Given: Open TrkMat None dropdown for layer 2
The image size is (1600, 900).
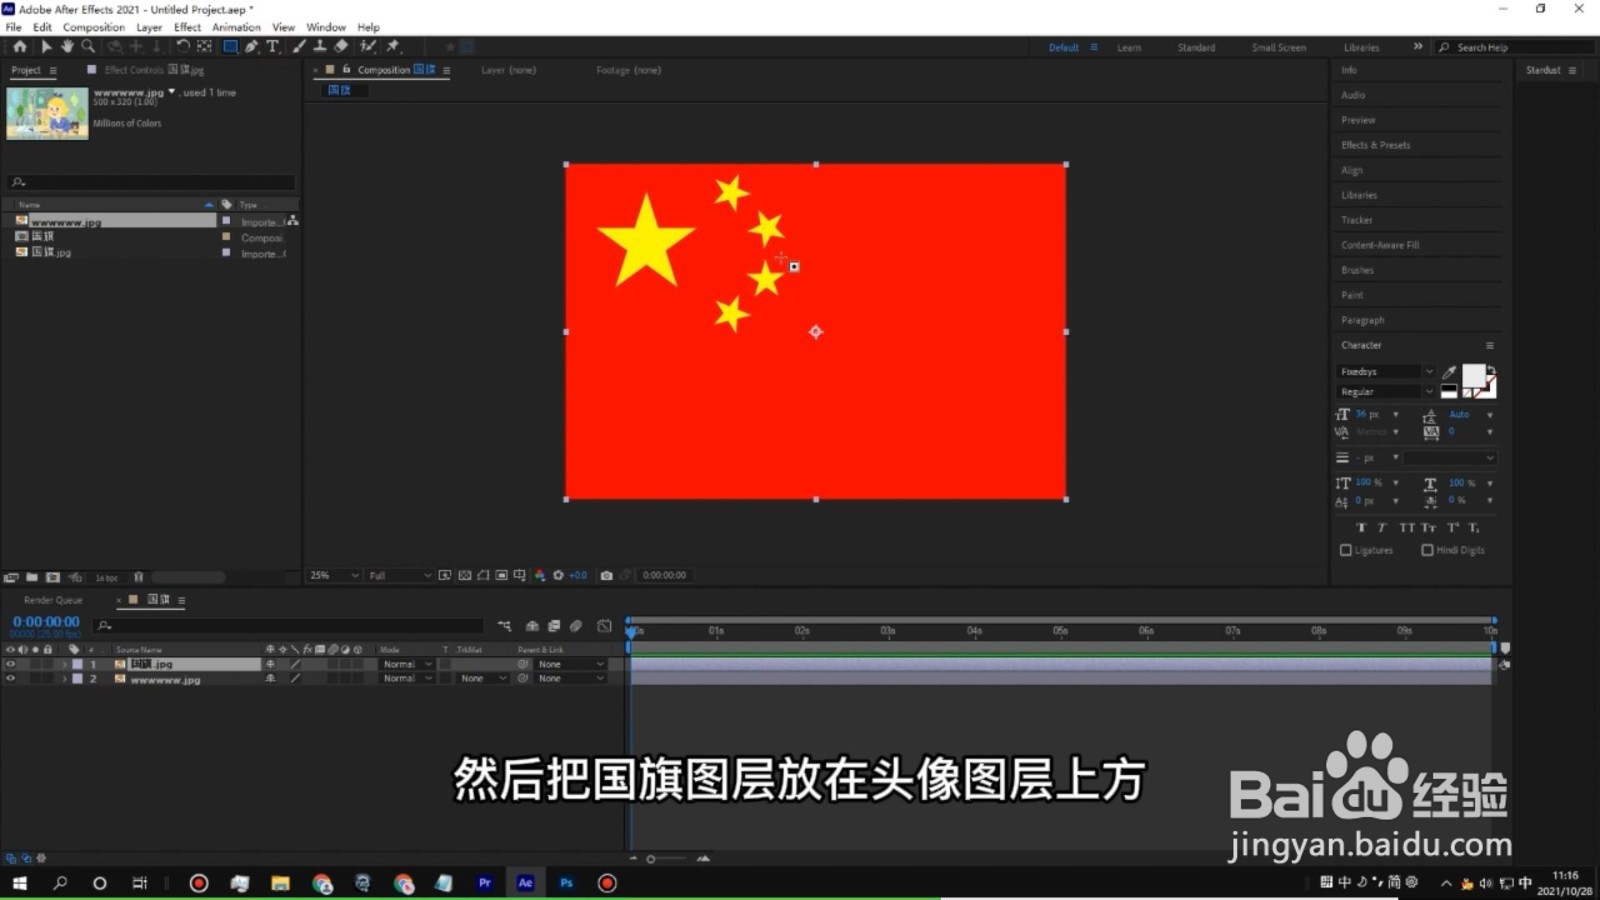Looking at the screenshot, I should tap(483, 678).
